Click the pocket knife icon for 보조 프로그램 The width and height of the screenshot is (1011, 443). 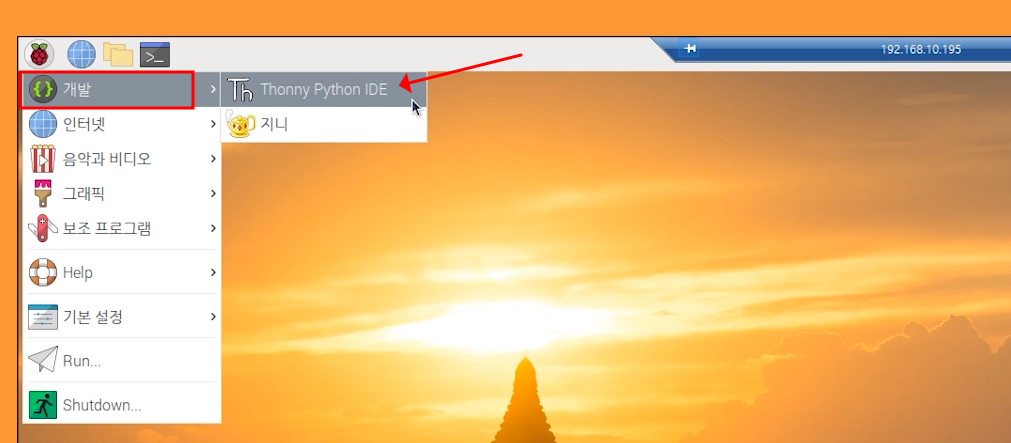43,228
